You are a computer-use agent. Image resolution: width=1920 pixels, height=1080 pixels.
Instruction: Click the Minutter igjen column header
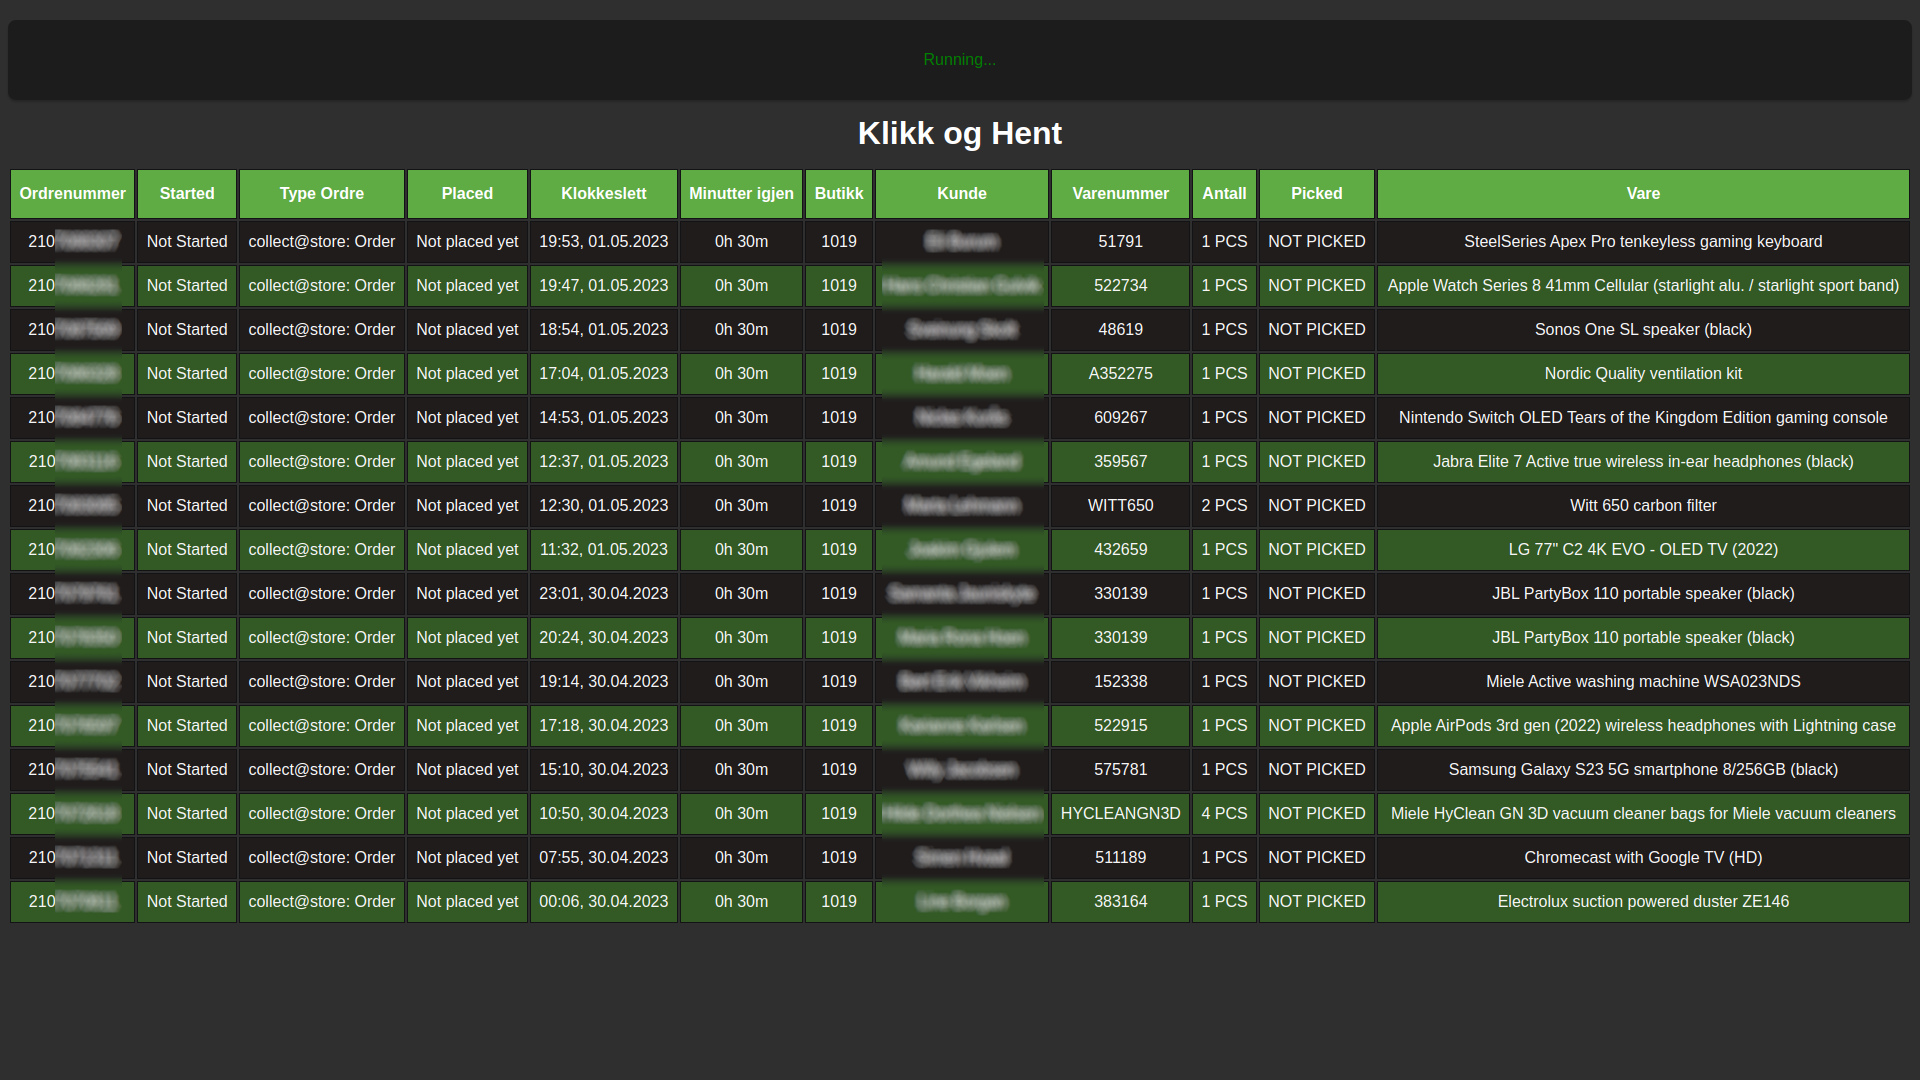click(x=741, y=194)
